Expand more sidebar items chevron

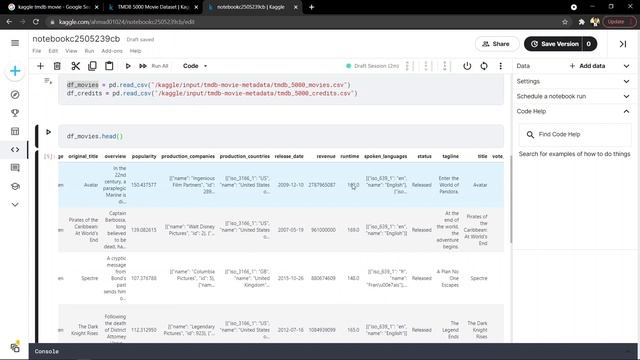tap(15, 204)
